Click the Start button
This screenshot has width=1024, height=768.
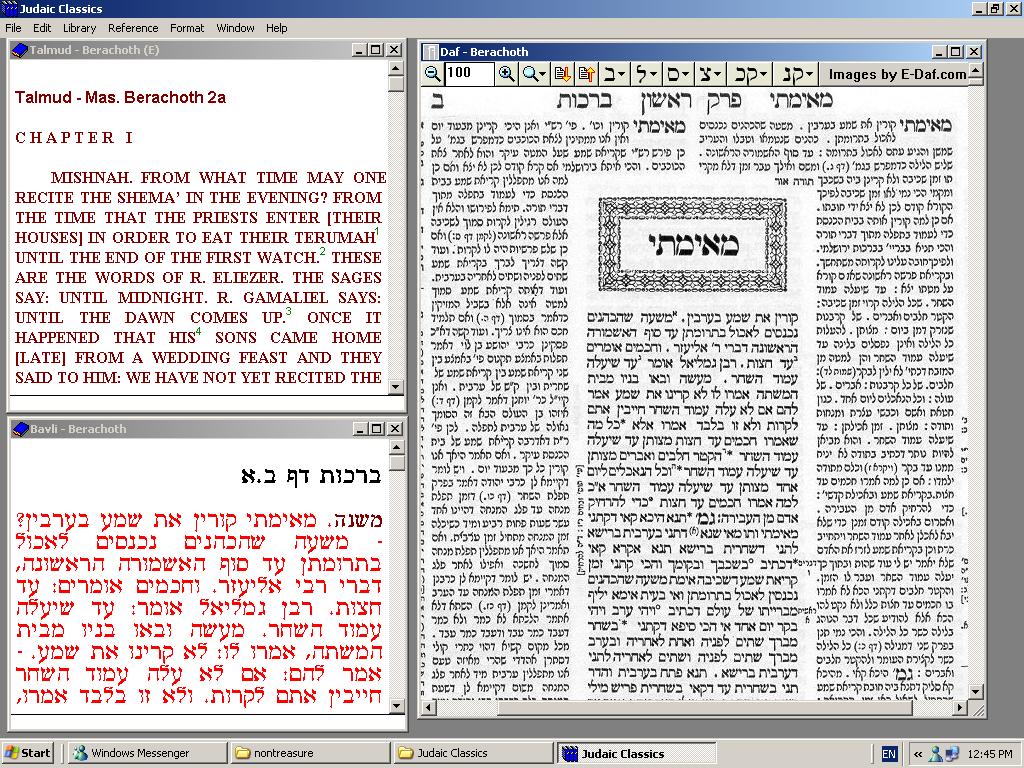(28, 753)
